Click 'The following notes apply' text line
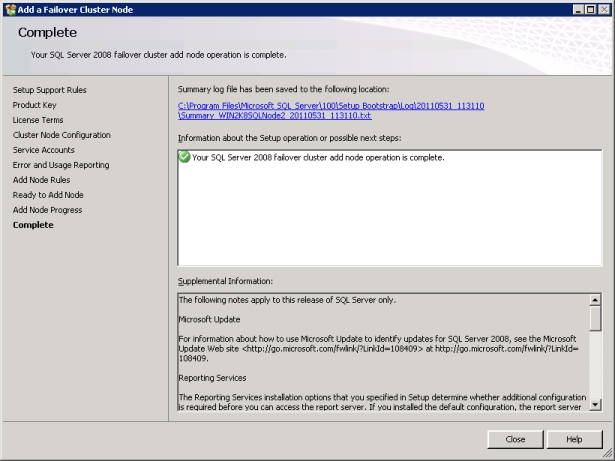The height and width of the screenshot is (461, 615). 287,300
